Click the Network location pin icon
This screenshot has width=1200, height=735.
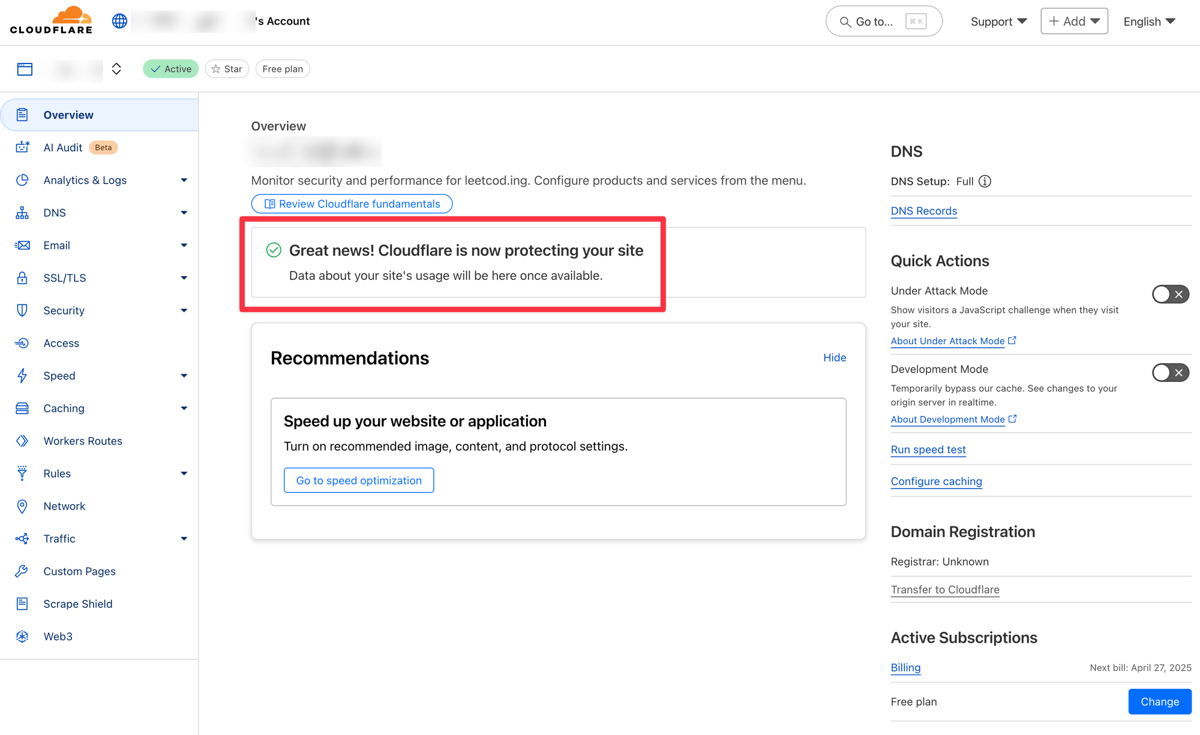tap(22, 506)
